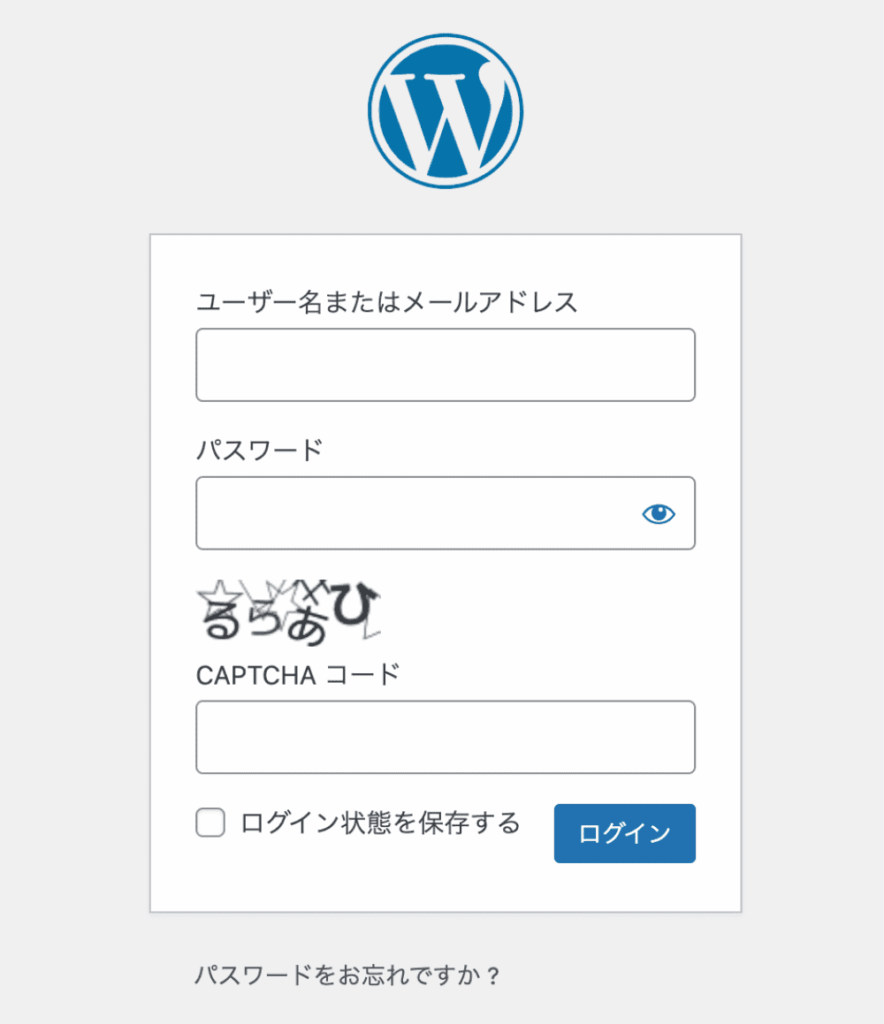Focus the ユーザー名またはメールアドレス input field

coord(445,365)
